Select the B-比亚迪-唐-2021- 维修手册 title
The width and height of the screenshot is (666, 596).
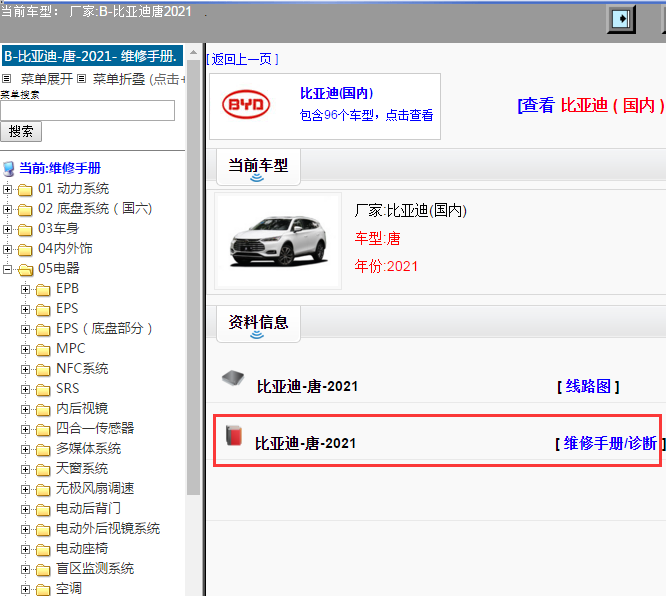[x=90, y=56]
